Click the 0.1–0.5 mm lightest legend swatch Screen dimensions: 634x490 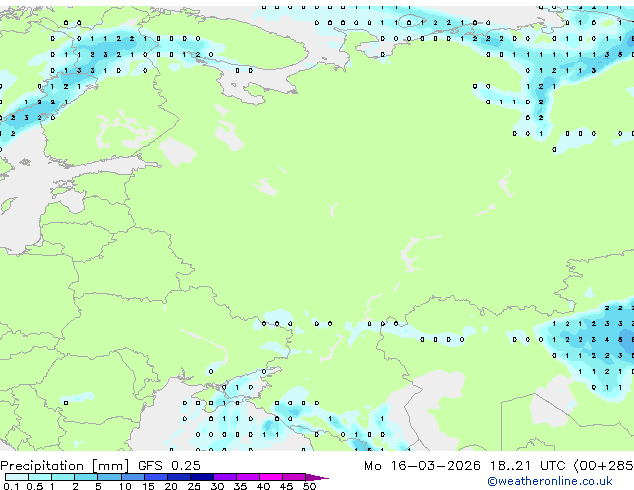(x=17, y=477)
